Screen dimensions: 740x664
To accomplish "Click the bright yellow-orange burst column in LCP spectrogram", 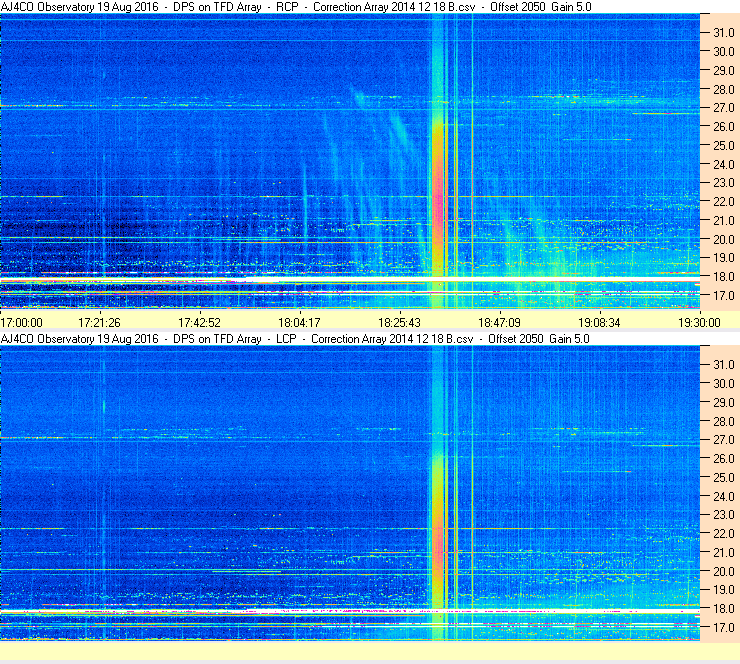I will coord(438,529).
